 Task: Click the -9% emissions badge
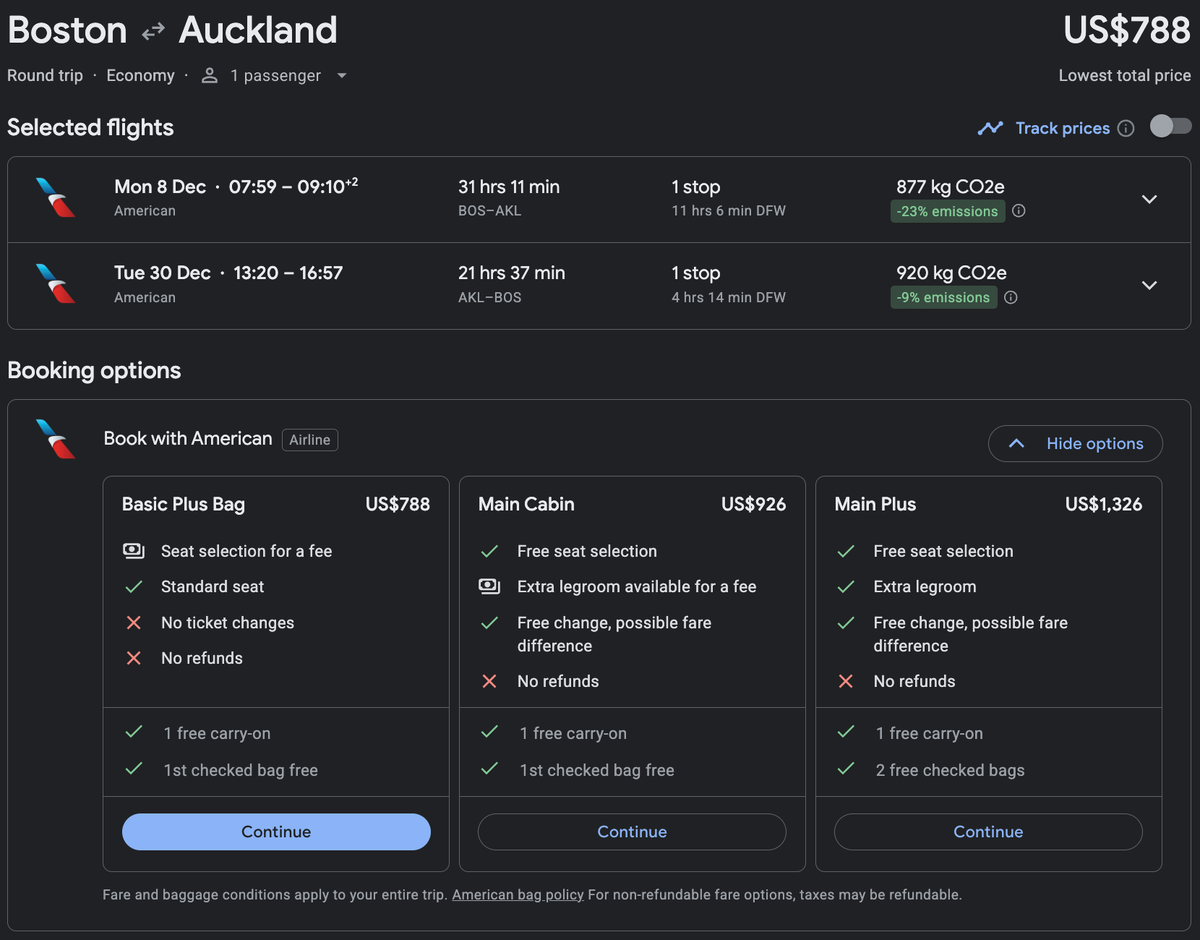pyautogui.click(x=944, y=297)
